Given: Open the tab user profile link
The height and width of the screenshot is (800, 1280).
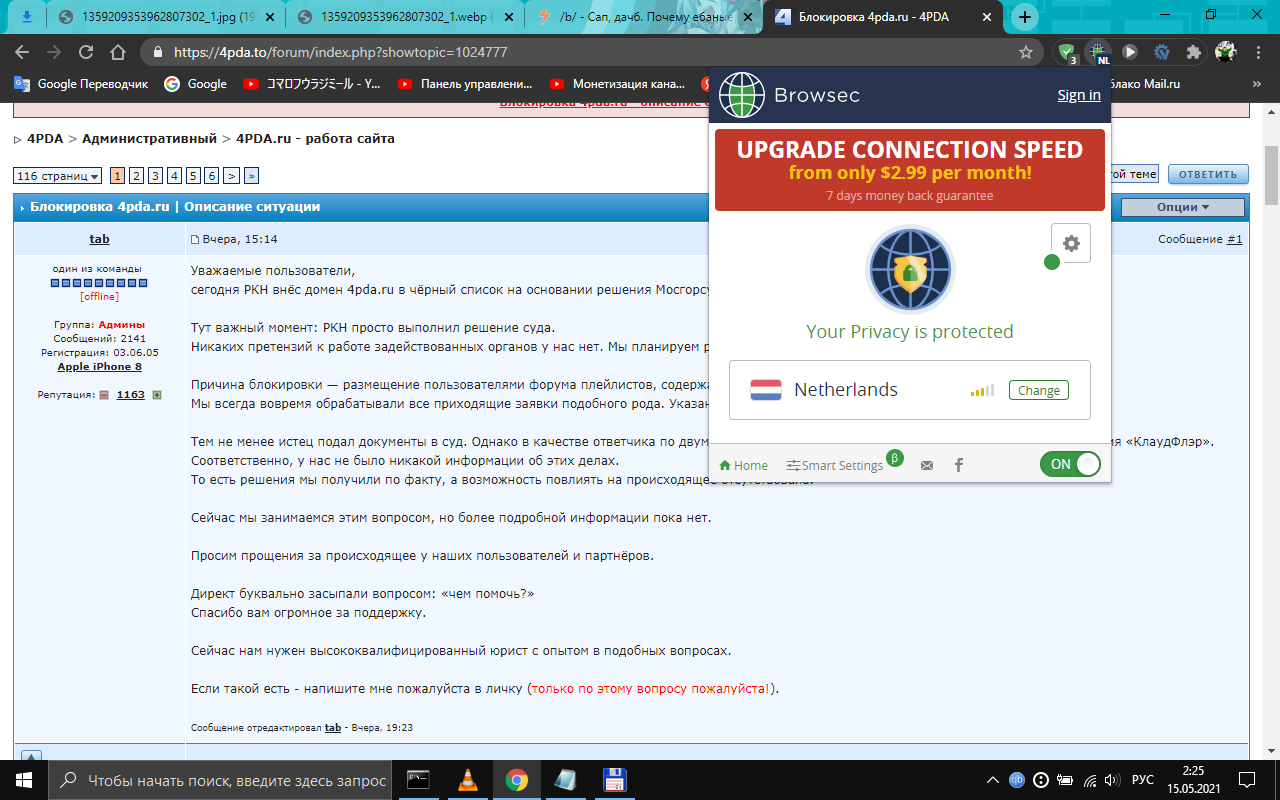Looking at the screenshot, I should [x=99, y=239].
